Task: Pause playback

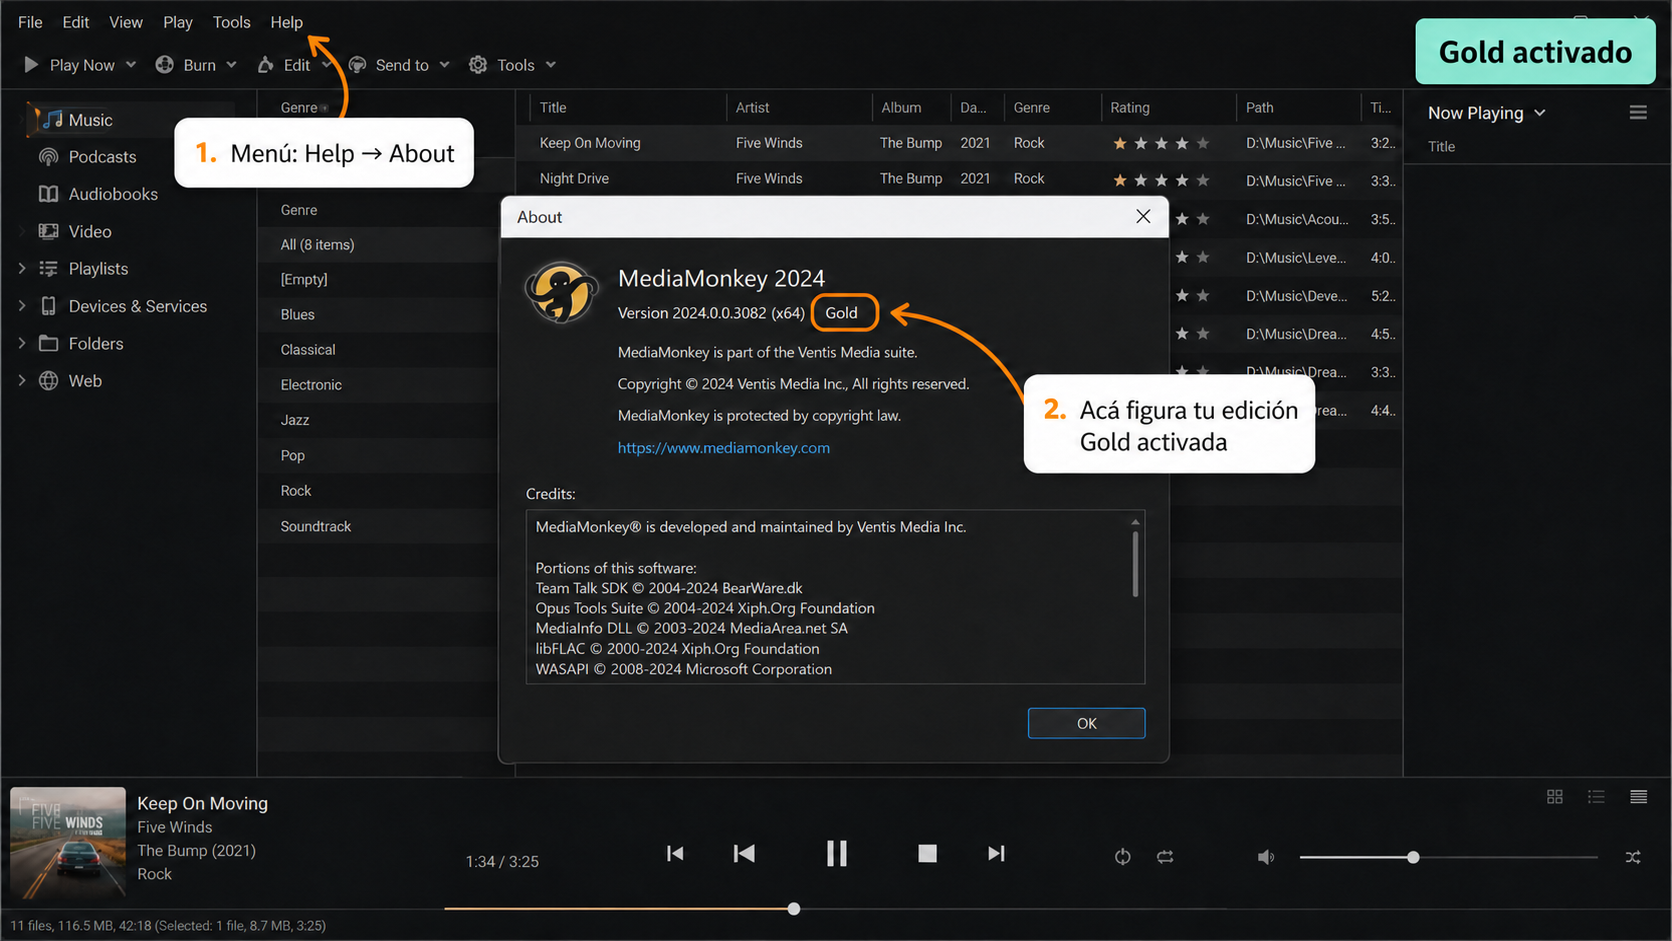Action: (x=837, y=854)
